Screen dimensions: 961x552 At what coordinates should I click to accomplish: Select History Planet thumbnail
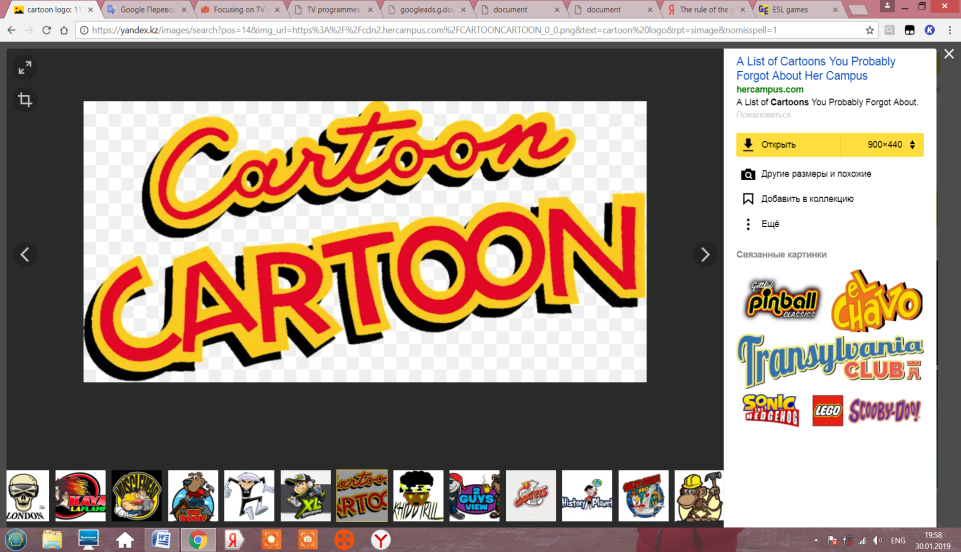587,496
